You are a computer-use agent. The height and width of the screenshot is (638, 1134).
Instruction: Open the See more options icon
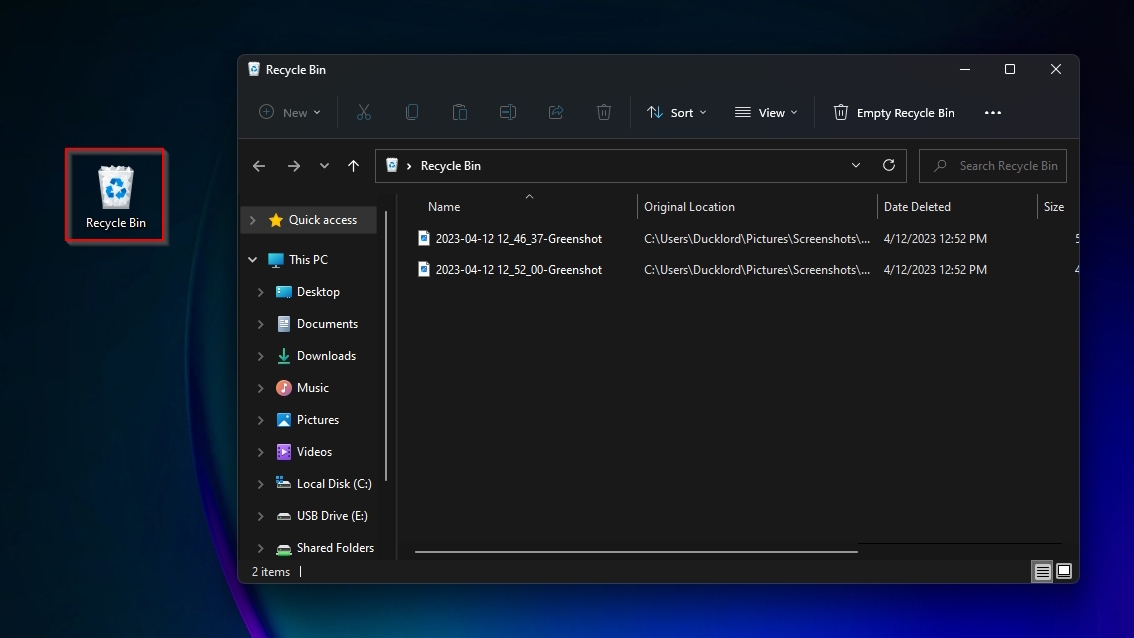[x=993, y=112]
